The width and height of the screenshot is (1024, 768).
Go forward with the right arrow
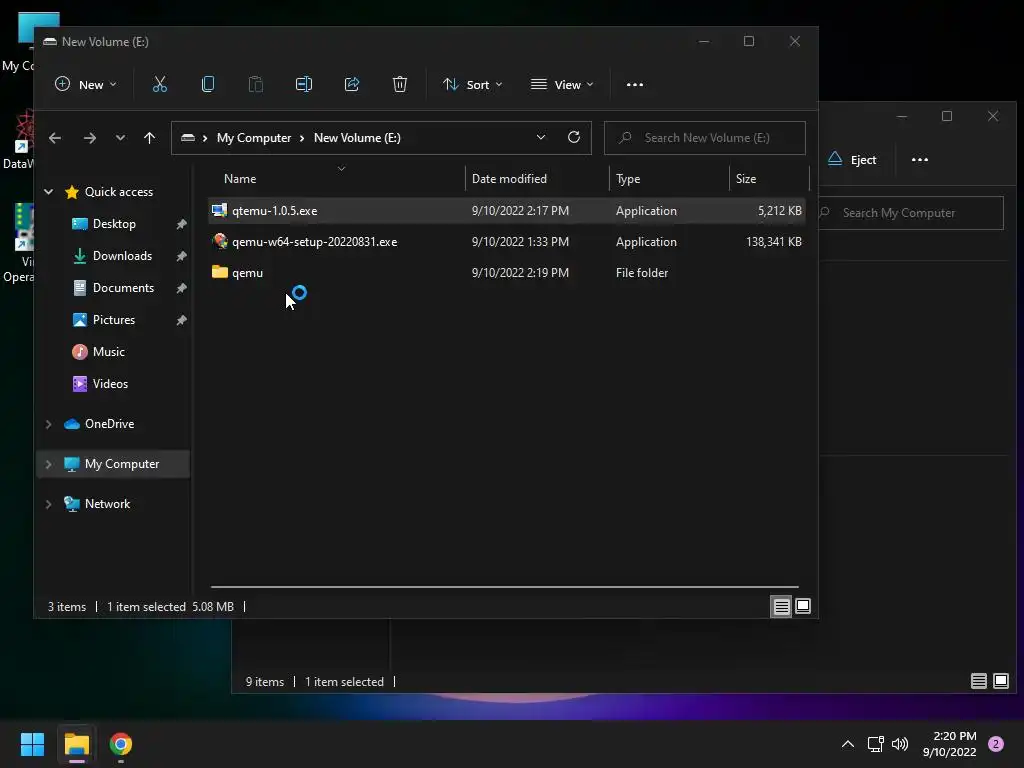[90, 138]
